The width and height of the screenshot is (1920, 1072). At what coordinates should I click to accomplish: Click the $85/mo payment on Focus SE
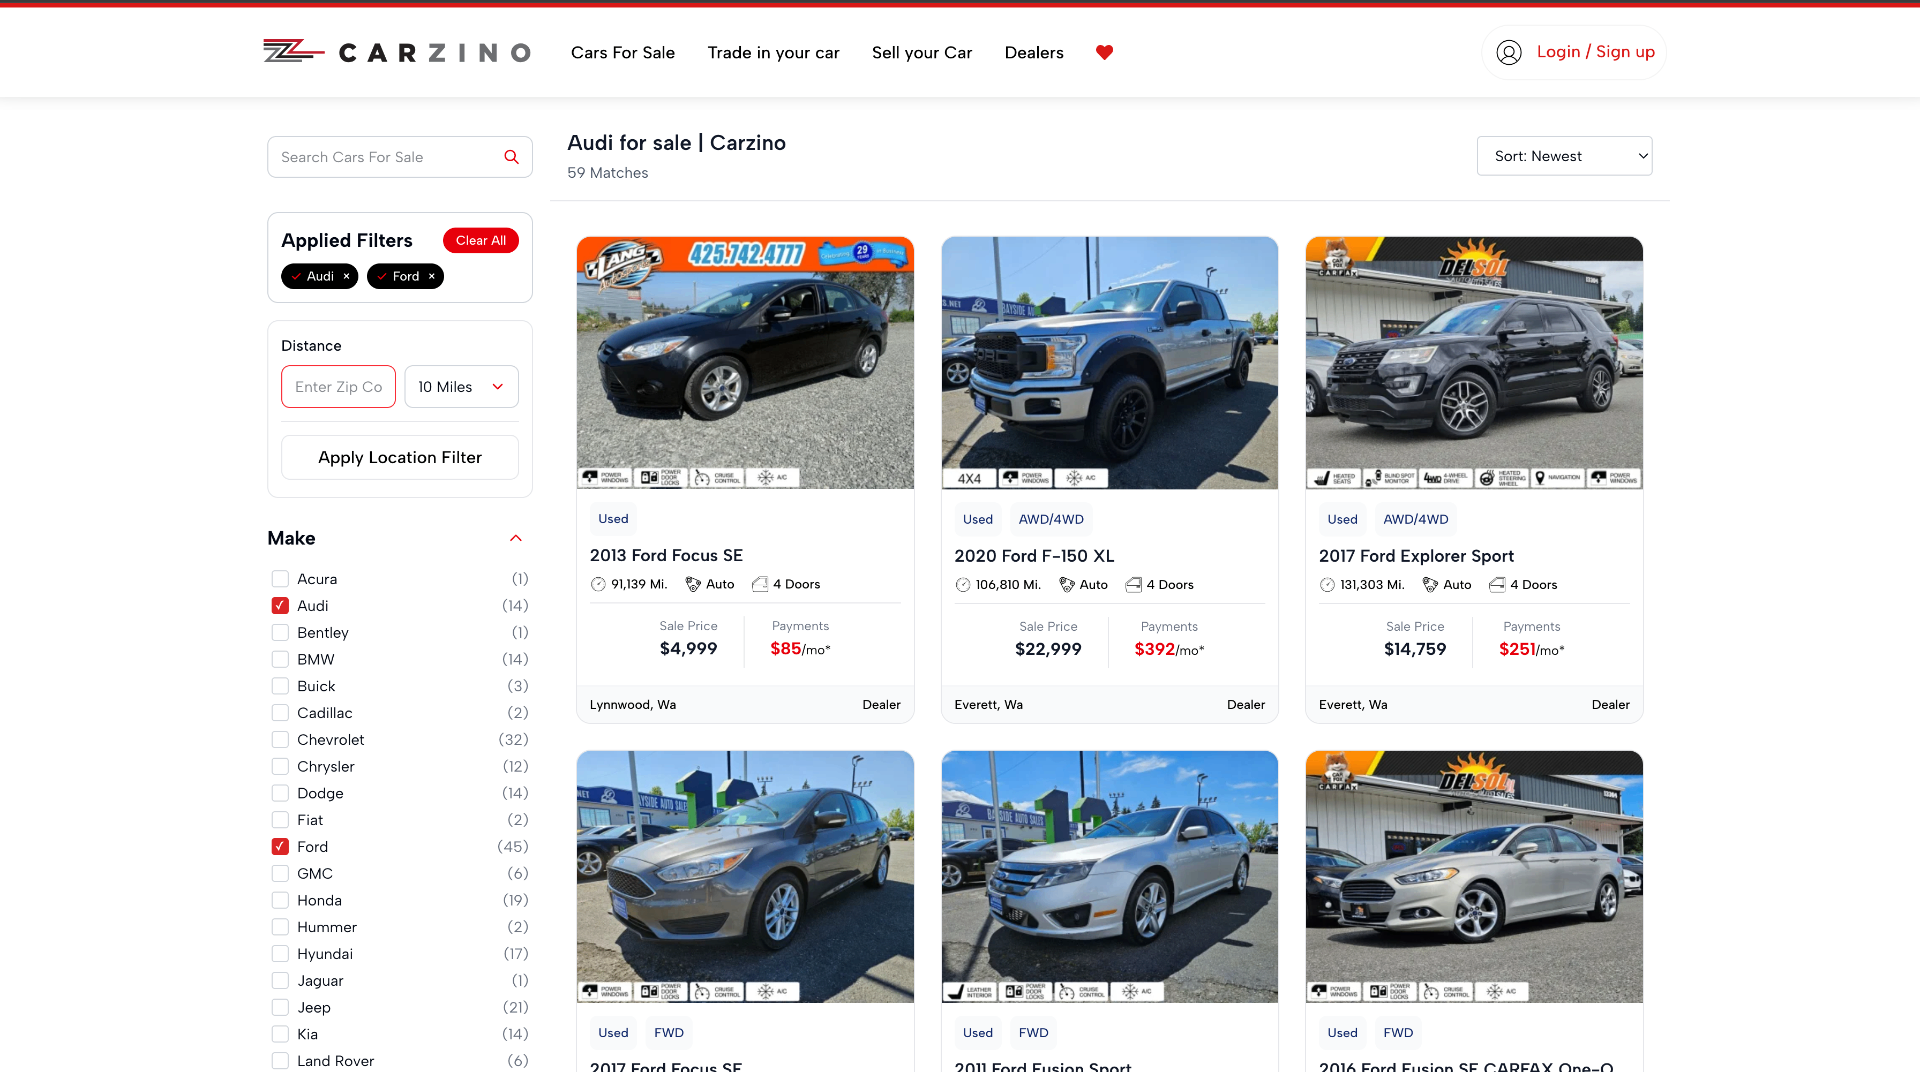800,649
